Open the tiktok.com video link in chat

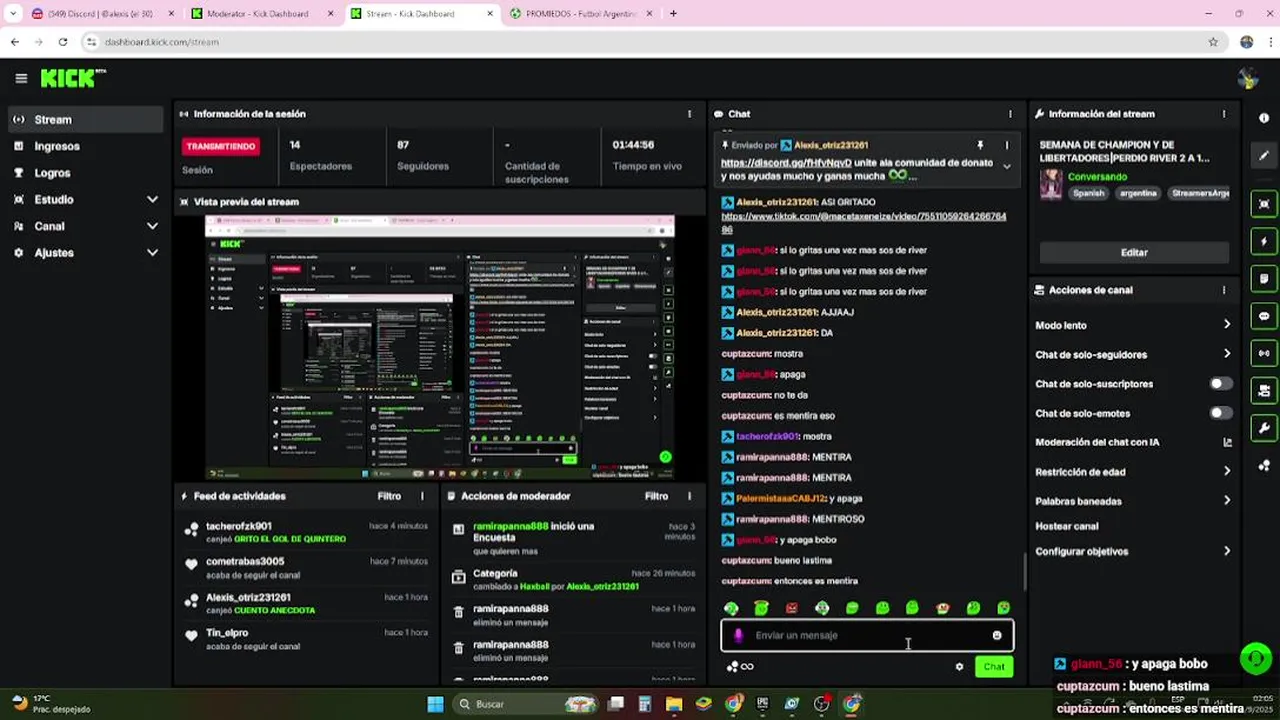tap(863, 222)
